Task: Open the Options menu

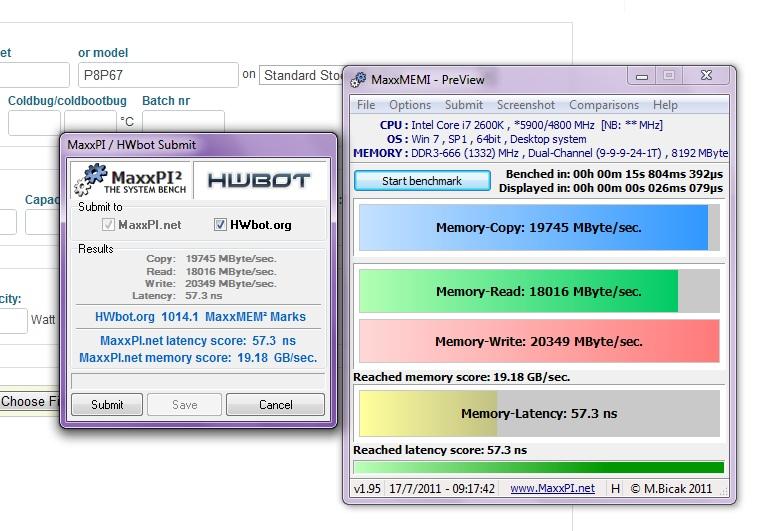Action: click(x=410, y=105)
